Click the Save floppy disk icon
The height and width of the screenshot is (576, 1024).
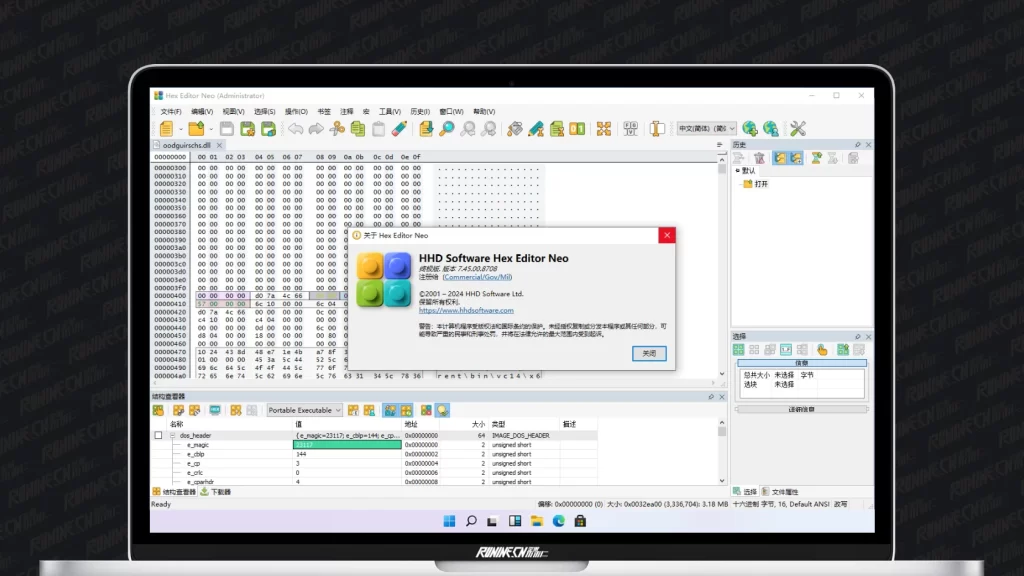[227, 129]
